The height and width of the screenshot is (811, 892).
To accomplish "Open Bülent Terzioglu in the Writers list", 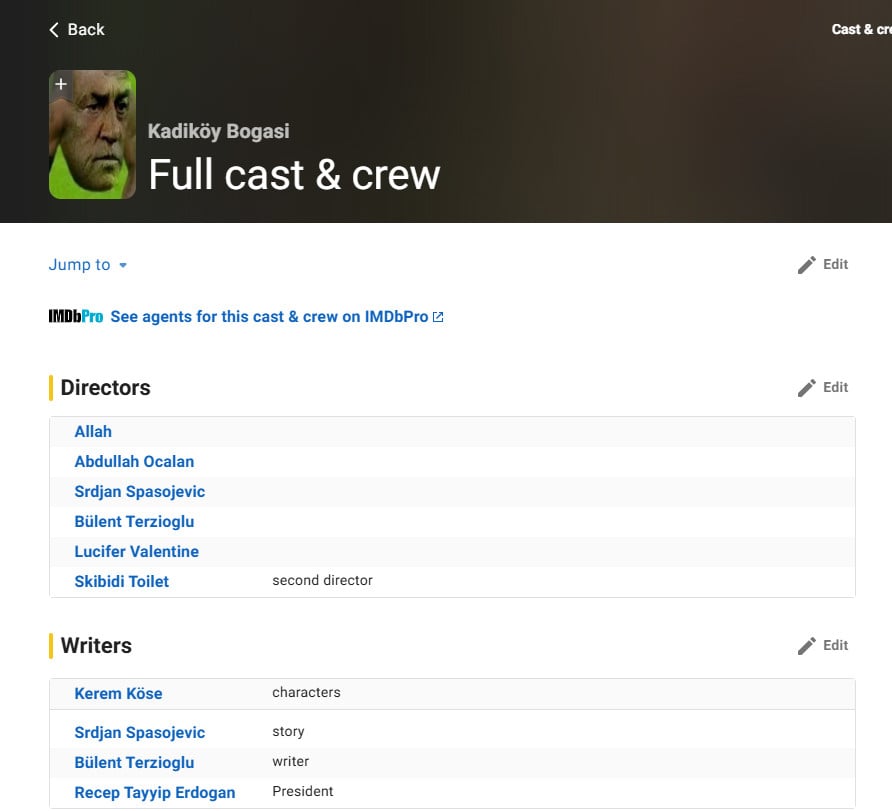I will pyautogui.click(x=134, y=763).
